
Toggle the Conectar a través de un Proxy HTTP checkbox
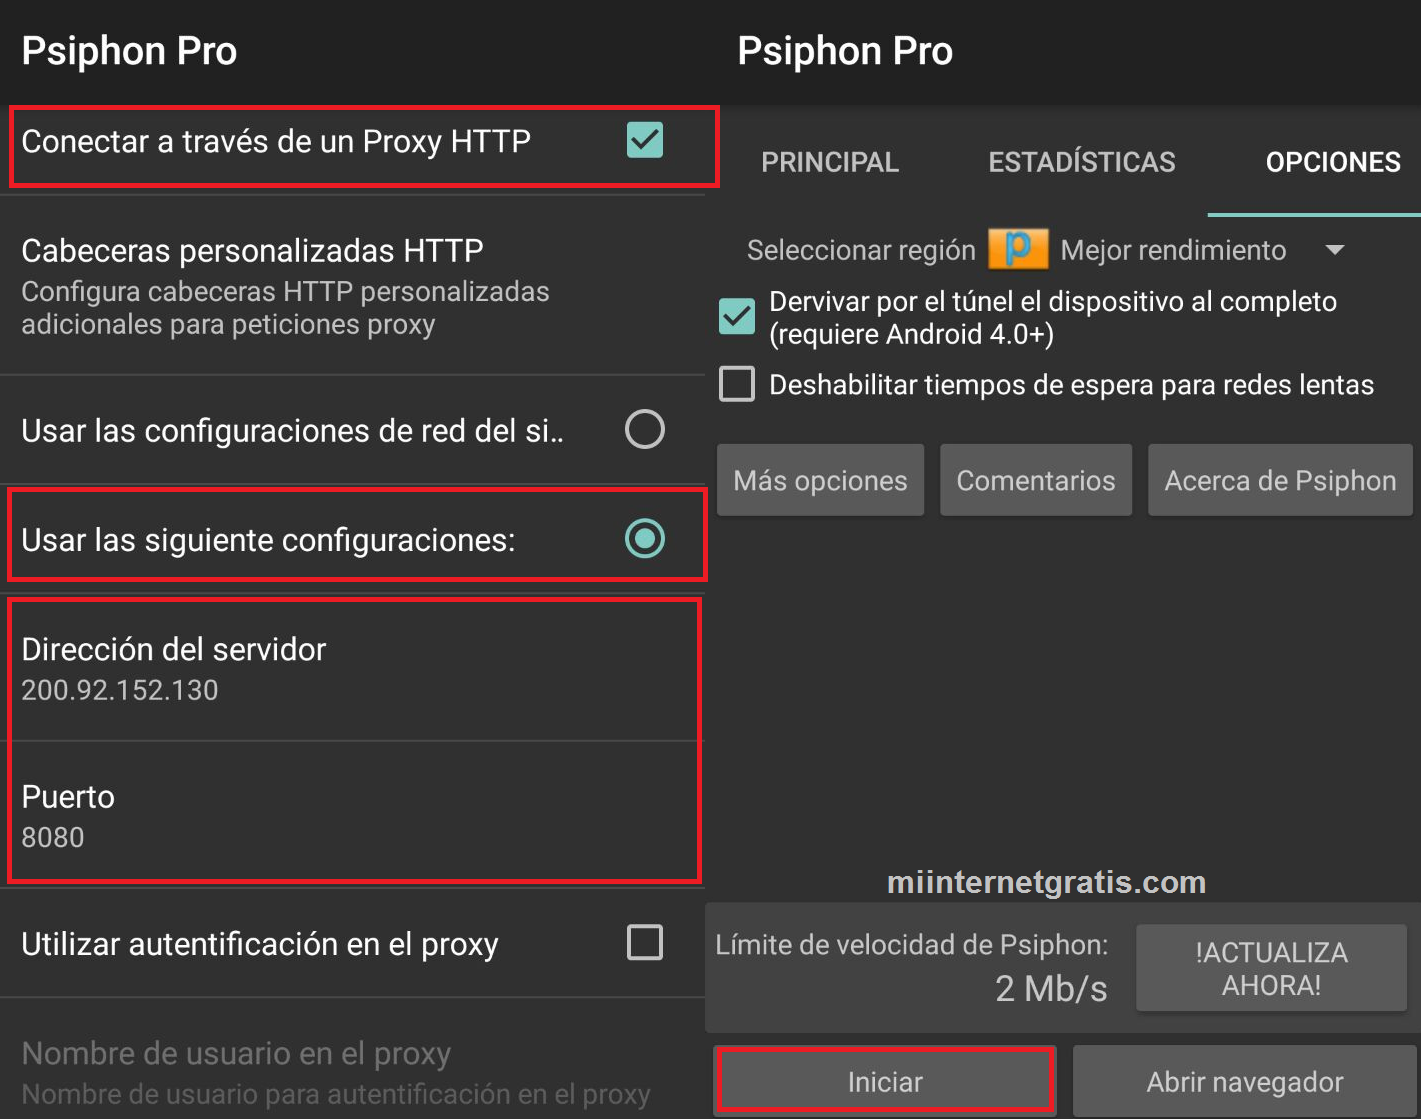(x=645, y=140)
